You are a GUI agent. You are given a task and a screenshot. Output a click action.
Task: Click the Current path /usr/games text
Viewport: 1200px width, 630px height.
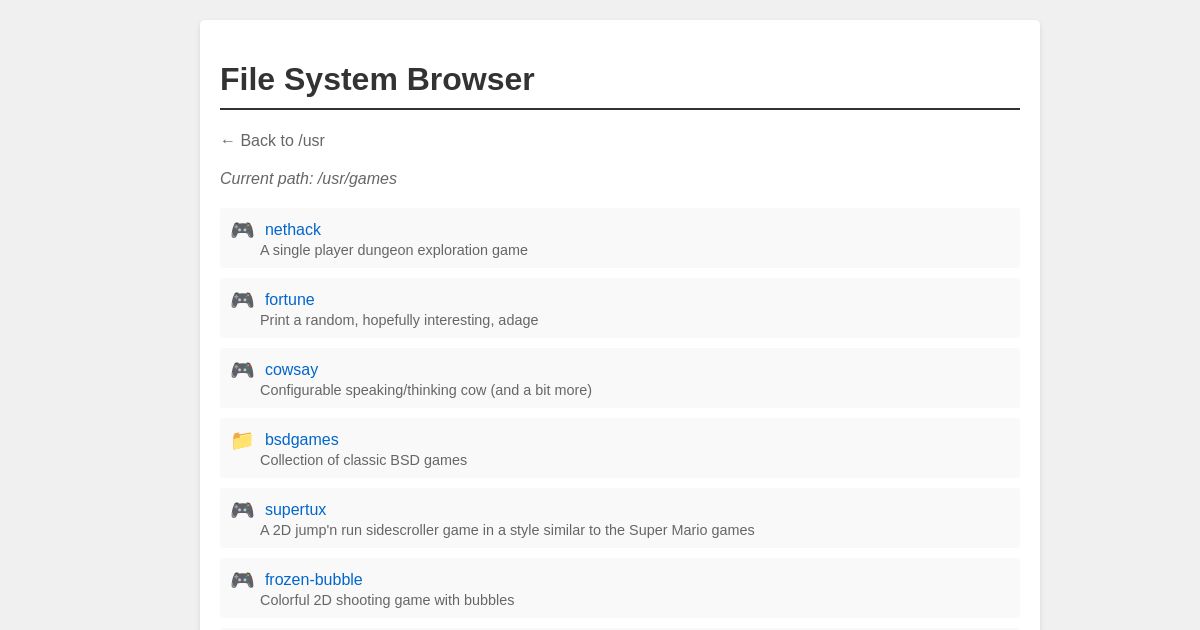[x=308, y=179]
